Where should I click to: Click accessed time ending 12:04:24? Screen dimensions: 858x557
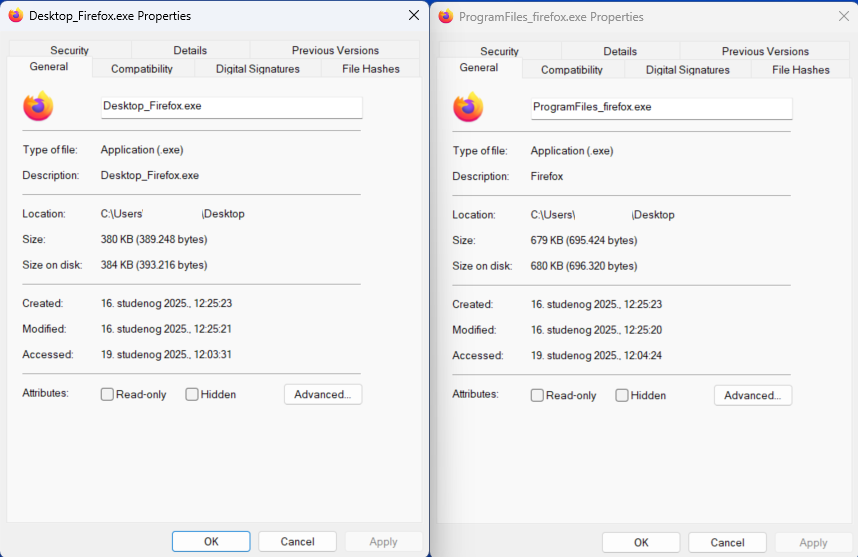click(x=596, y=356)
